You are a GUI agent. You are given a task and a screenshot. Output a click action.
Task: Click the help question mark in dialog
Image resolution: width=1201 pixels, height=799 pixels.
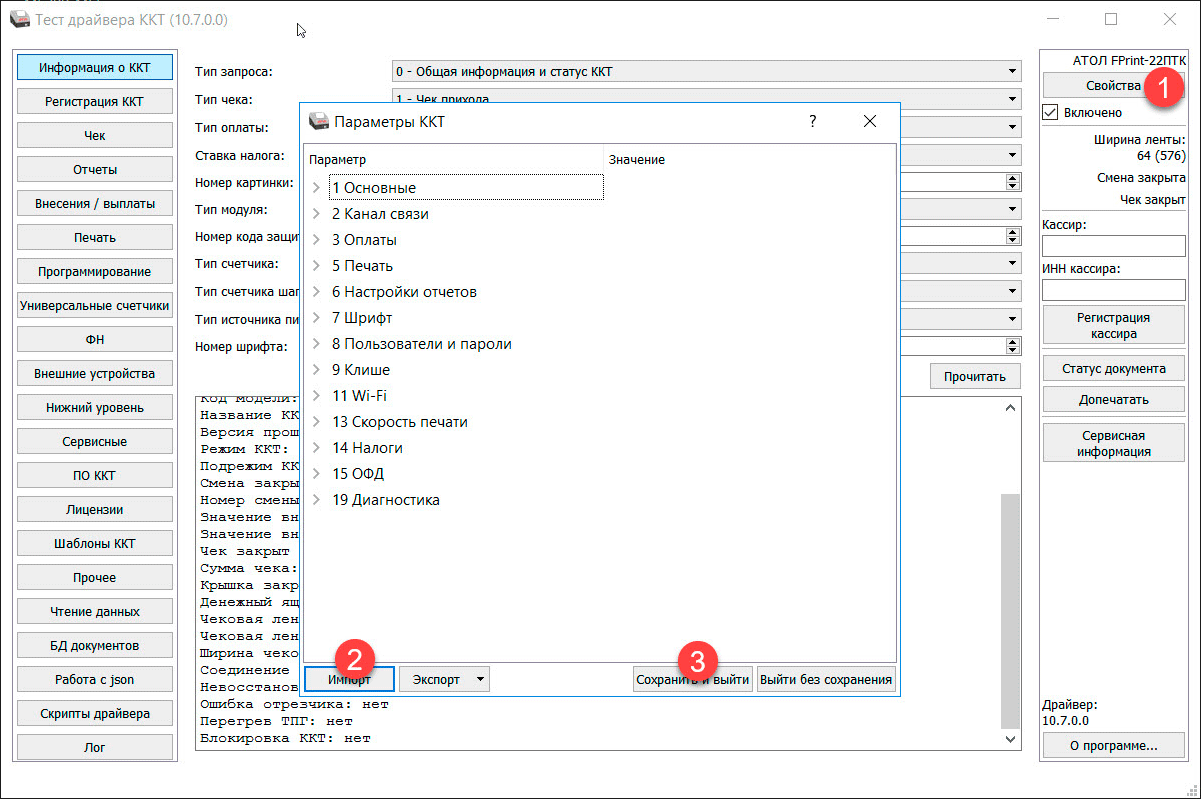812,121
